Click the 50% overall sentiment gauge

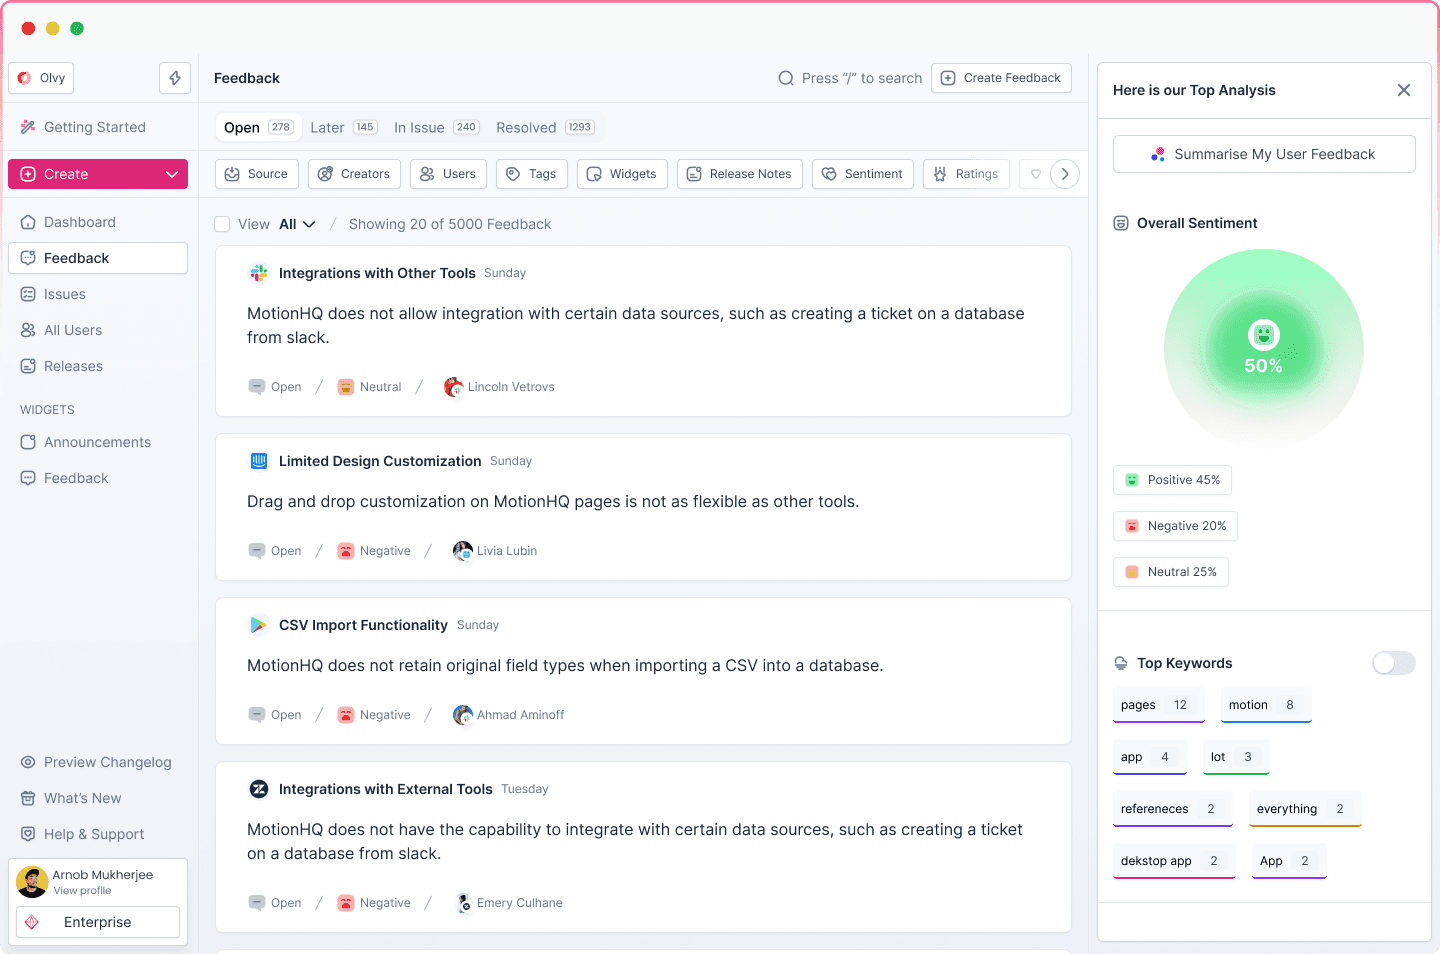coord(1264,349)
